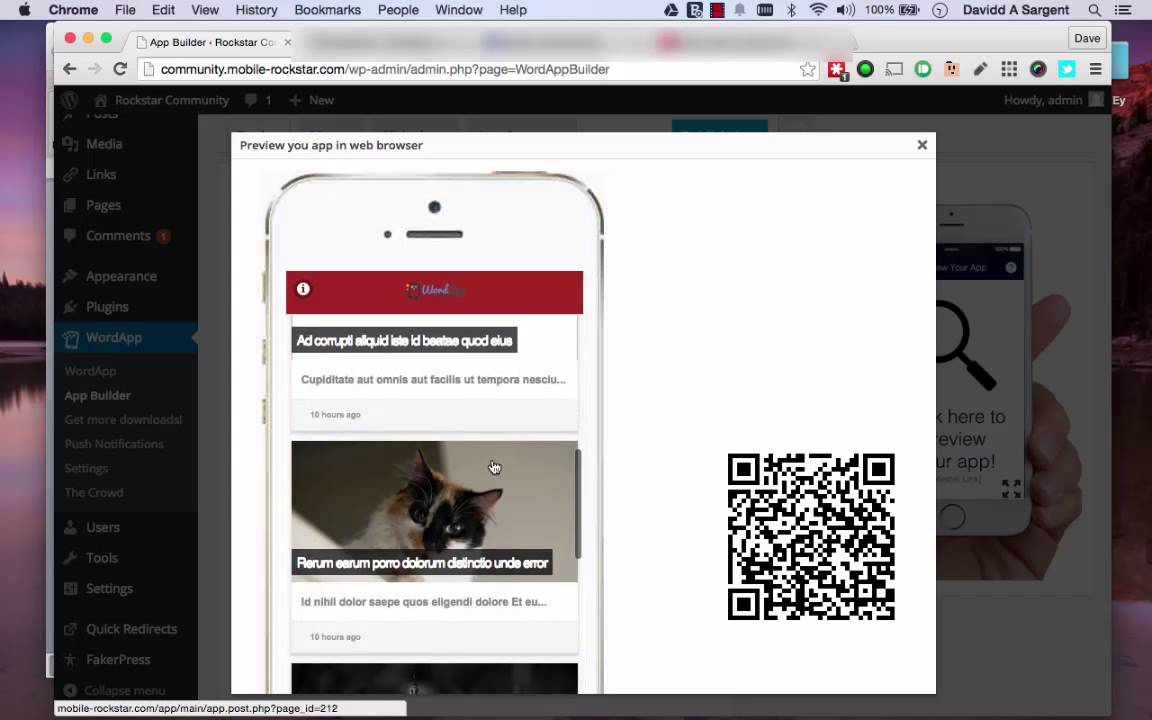Click the Wi-Fi status icon

(x=818, y=10)
